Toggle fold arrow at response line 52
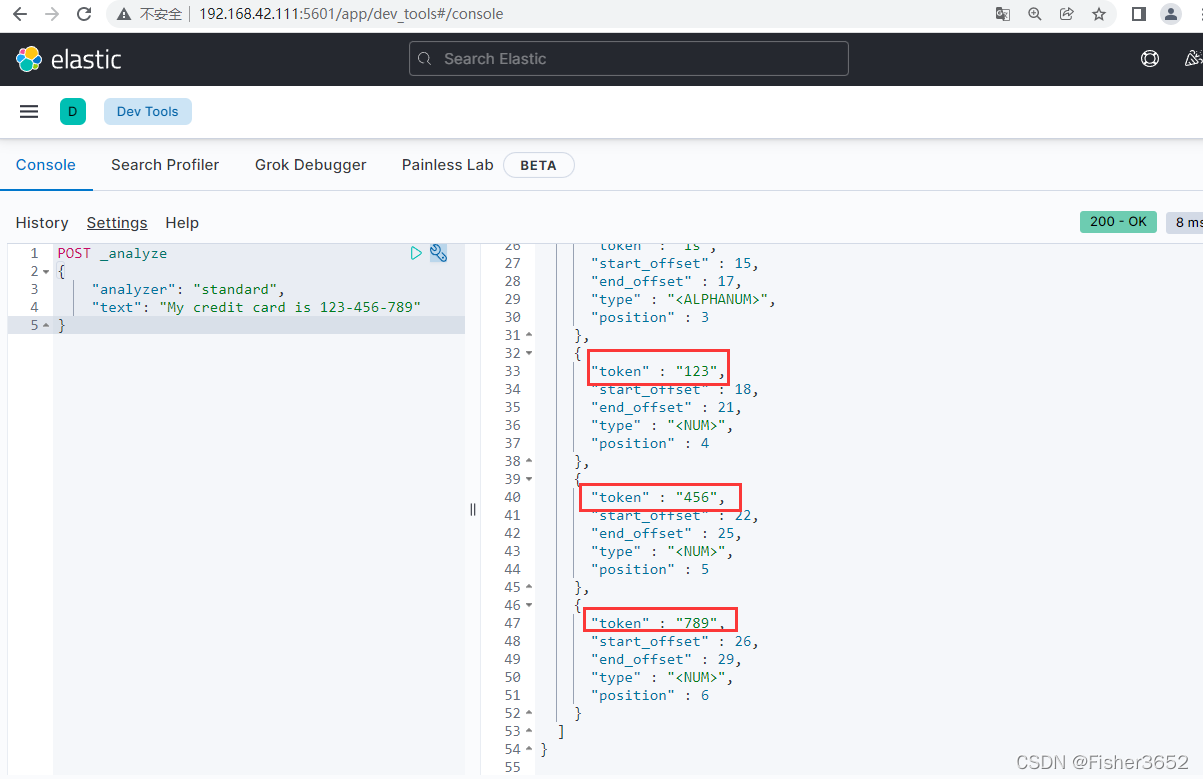Image resolution: width=1203 pixels, height=779 pixels. 529,713
